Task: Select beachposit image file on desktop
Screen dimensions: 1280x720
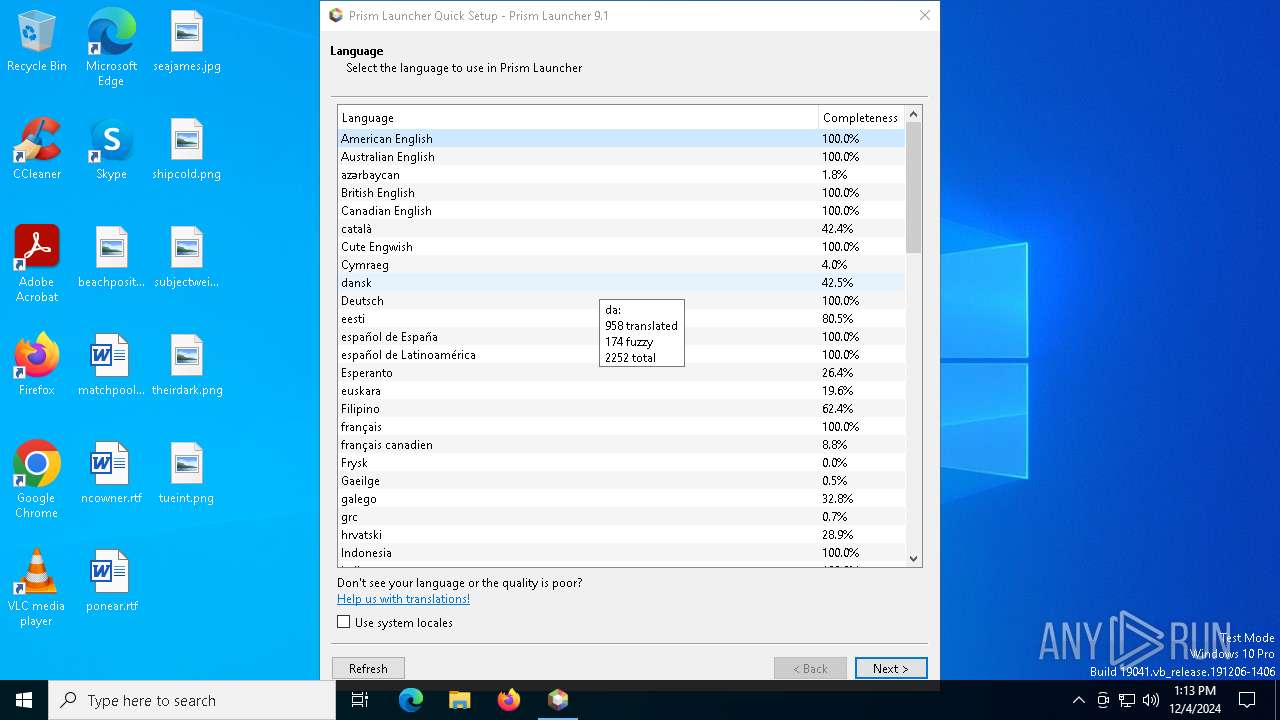Action: click(x=111, y=258)
